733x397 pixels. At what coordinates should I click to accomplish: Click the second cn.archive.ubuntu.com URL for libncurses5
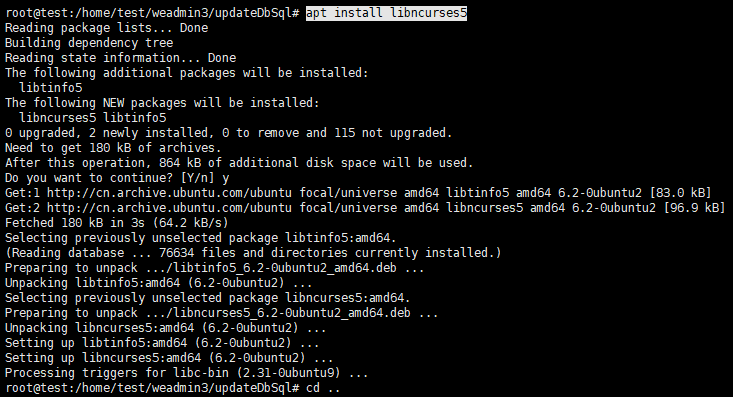[169, 208]
